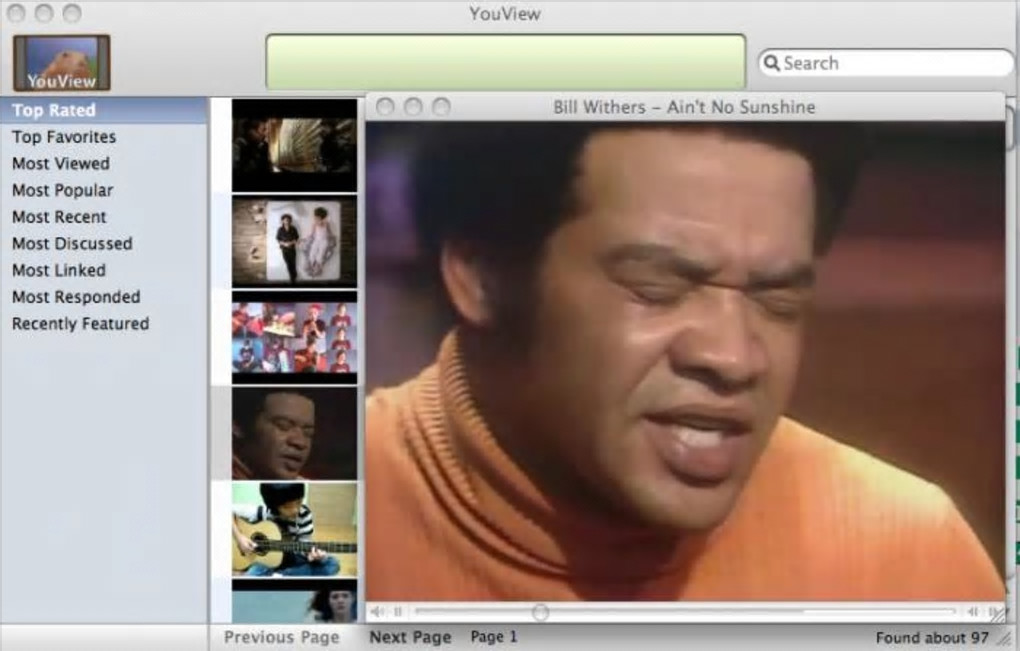Click the video seek bar track
This screenshot has width=1020, height=651.
click(x=686, y=611)
